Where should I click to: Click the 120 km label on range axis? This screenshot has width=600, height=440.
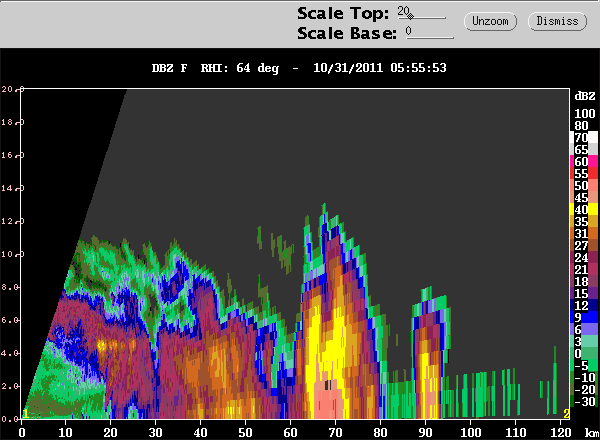[561, 433]
